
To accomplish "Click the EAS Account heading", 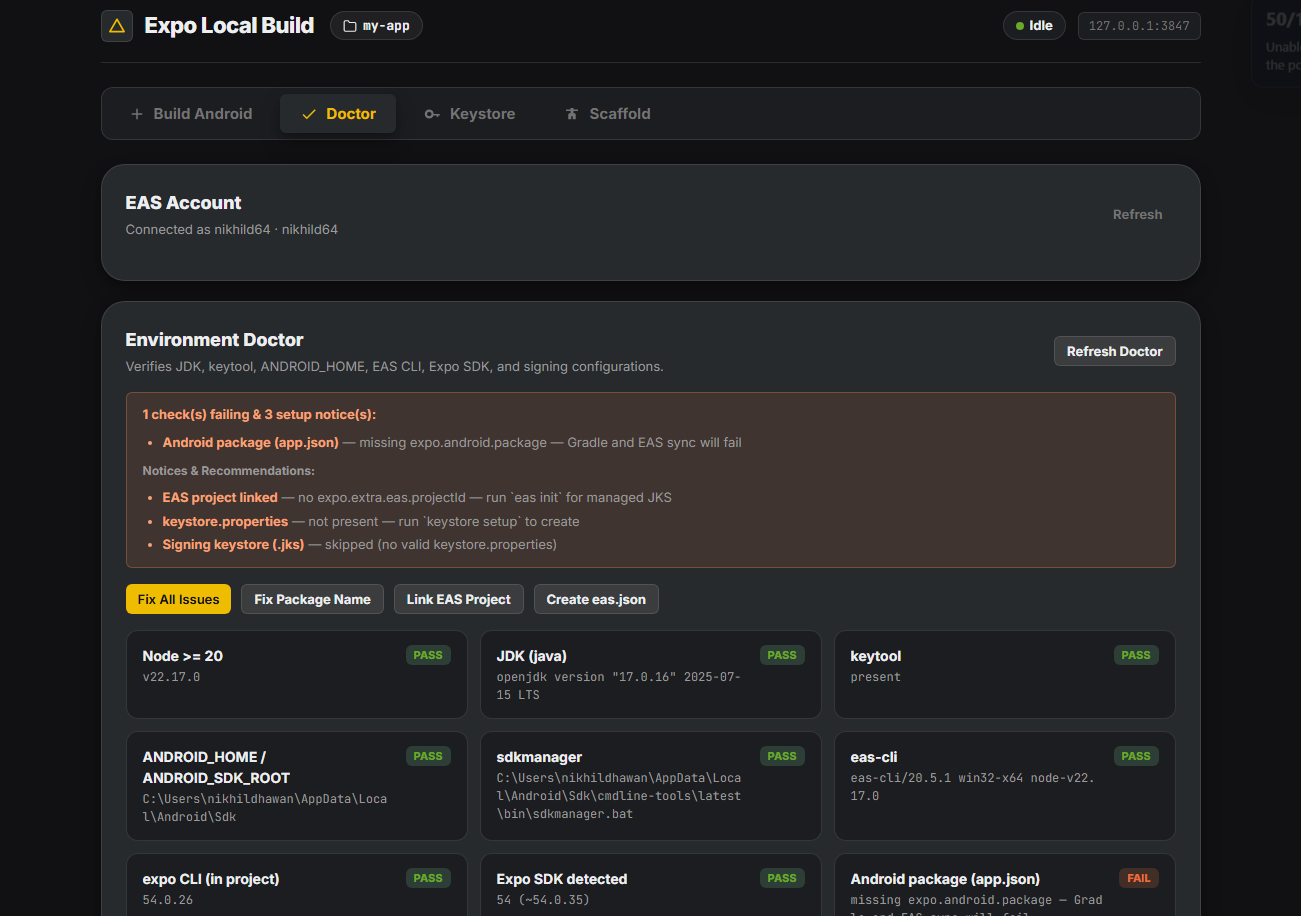I will (x=183, y=203).
